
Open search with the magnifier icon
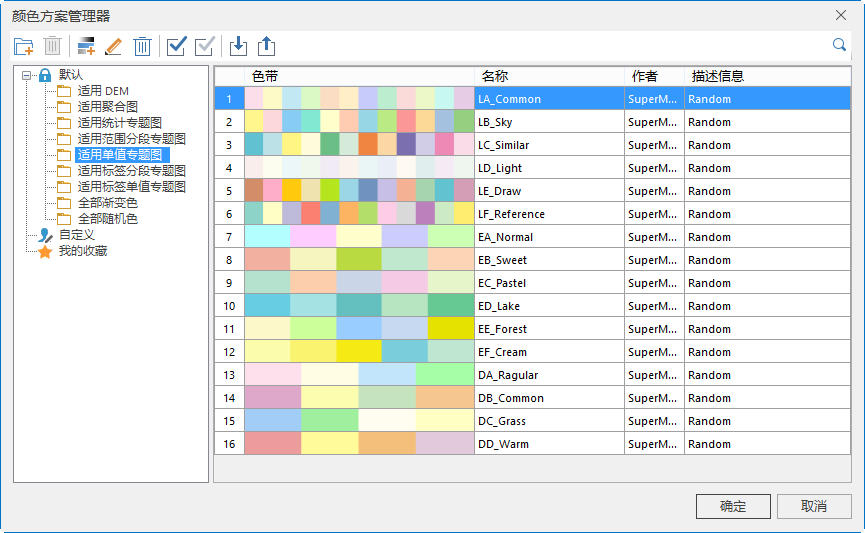[839, 45]
